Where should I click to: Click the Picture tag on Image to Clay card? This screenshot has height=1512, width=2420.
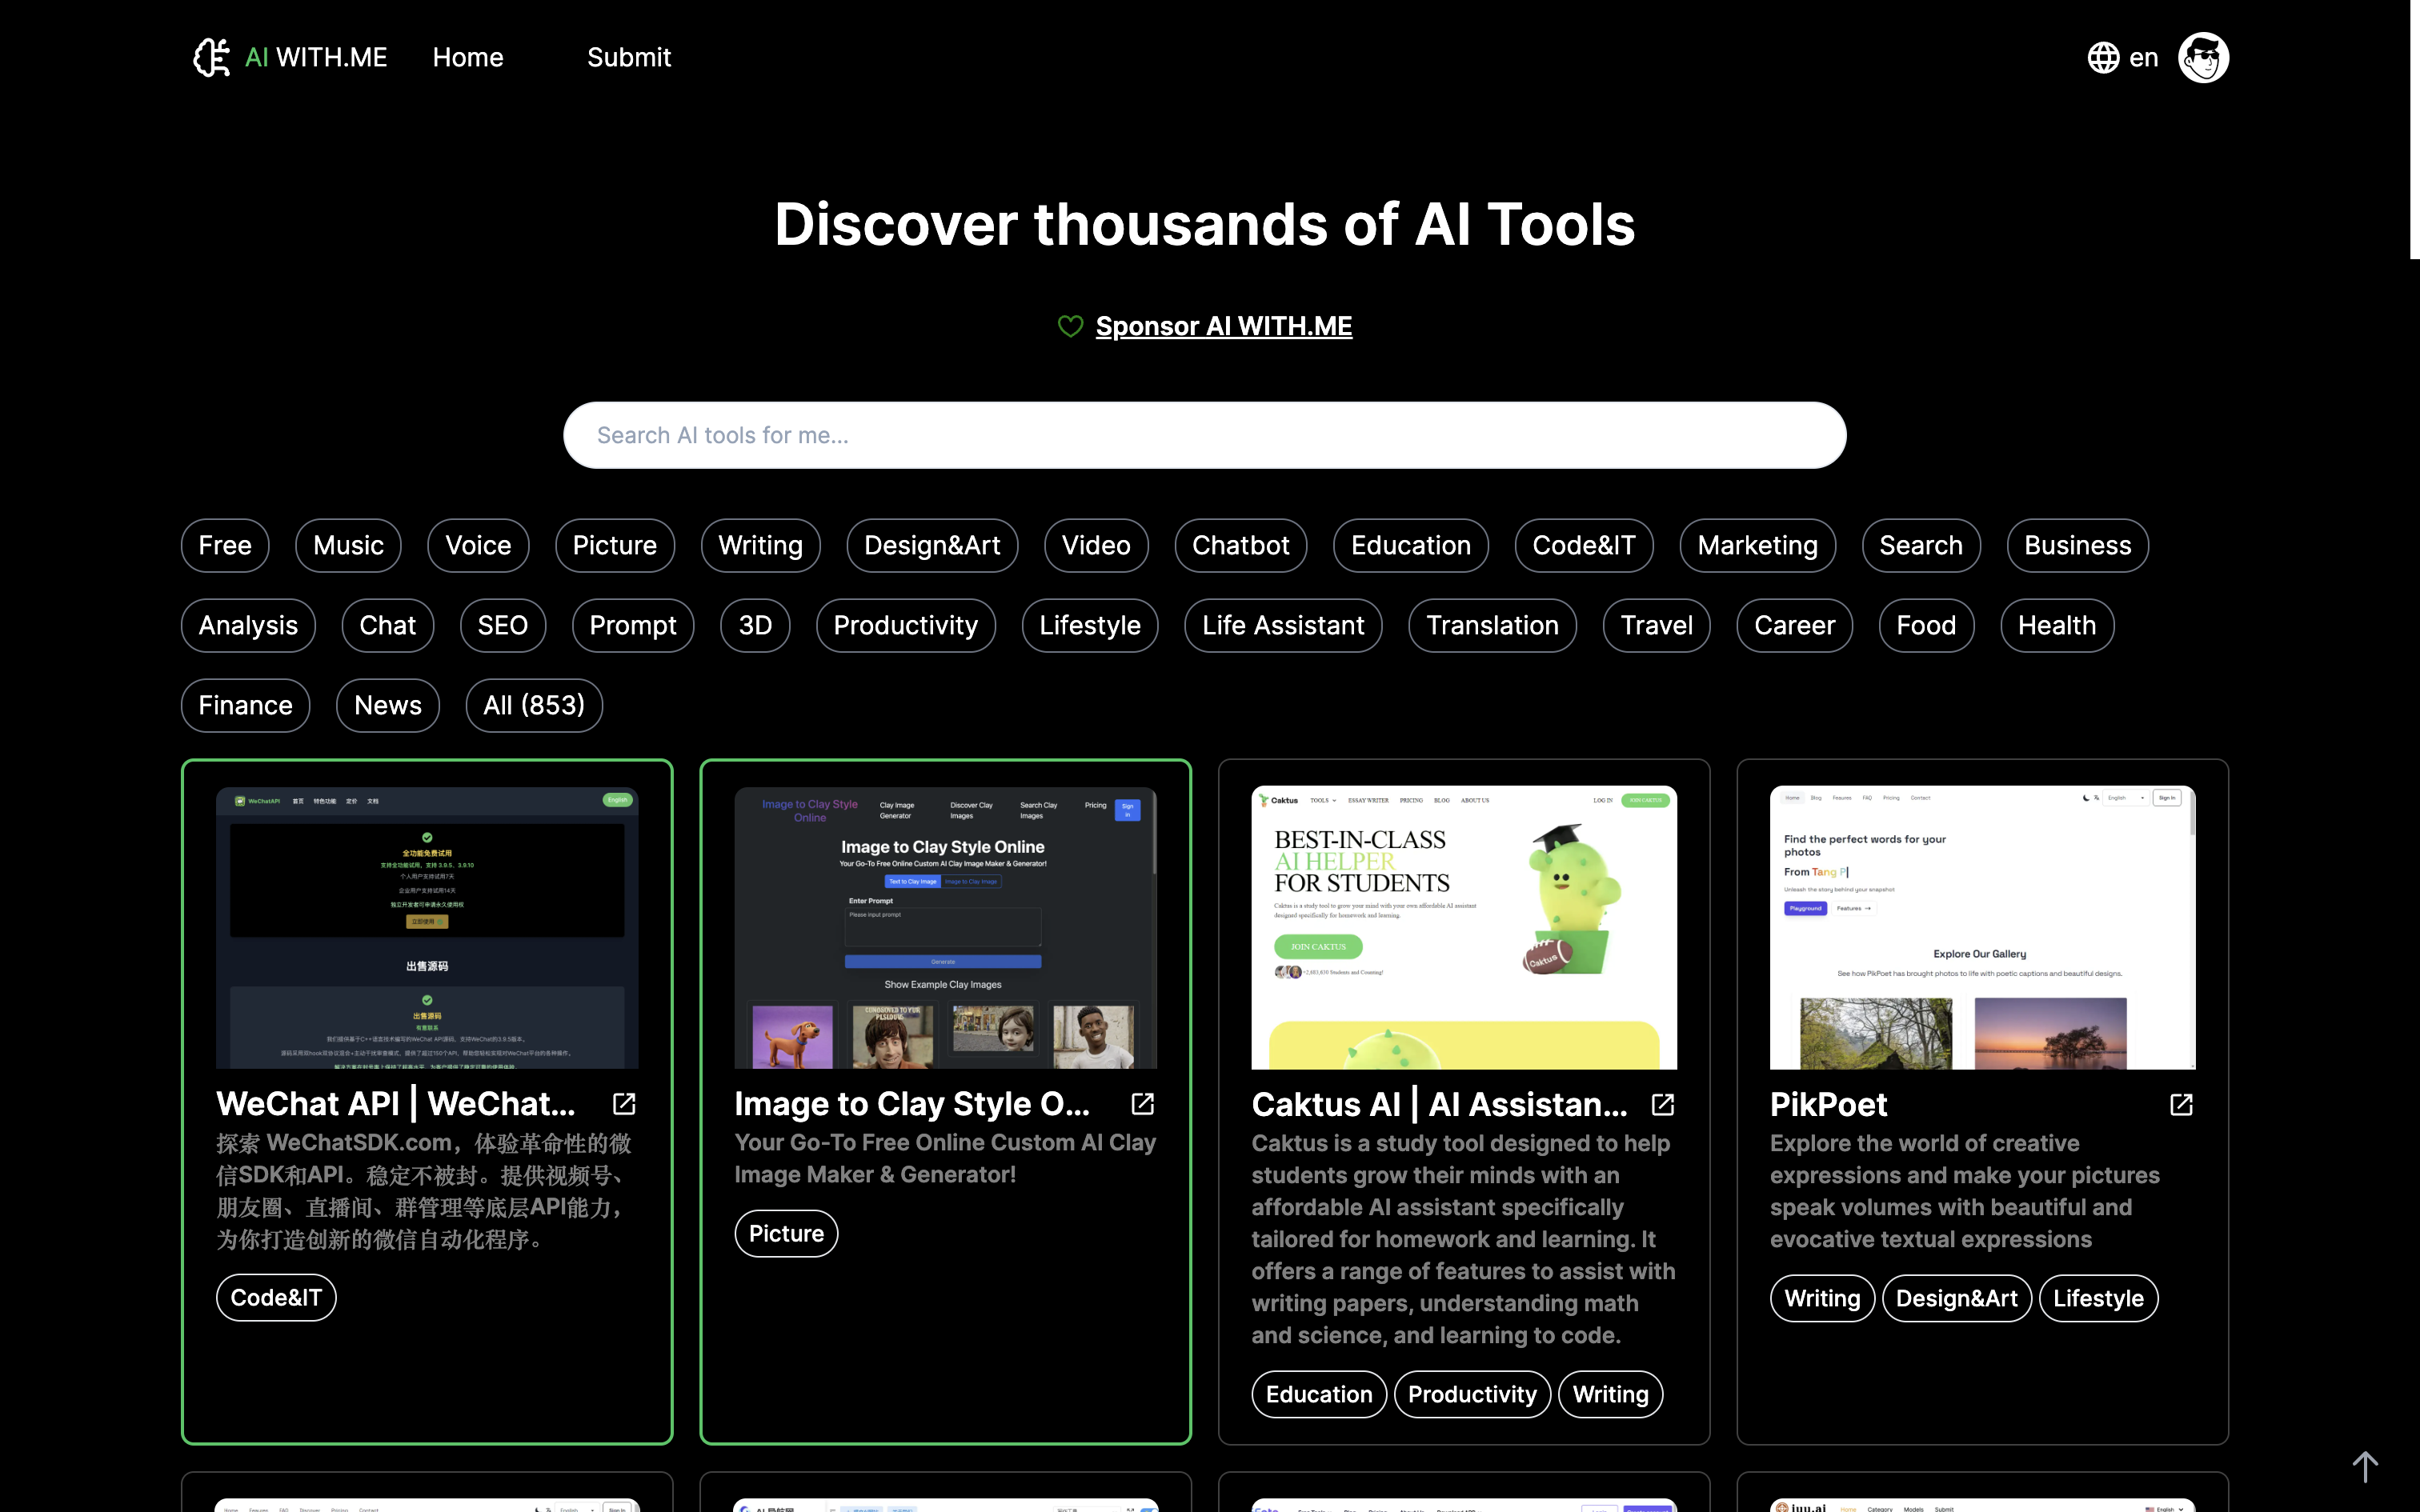[x=786, y=1233]
